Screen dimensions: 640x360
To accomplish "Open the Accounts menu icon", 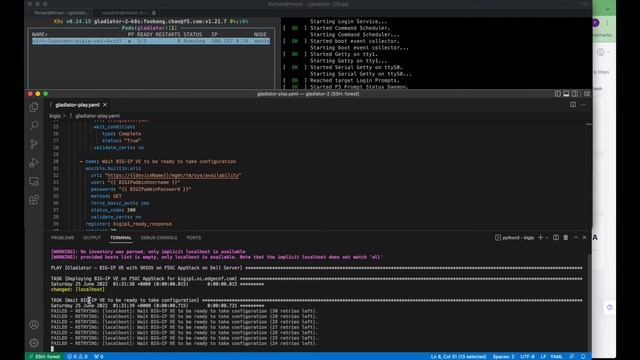I will (x=34, y=324).
